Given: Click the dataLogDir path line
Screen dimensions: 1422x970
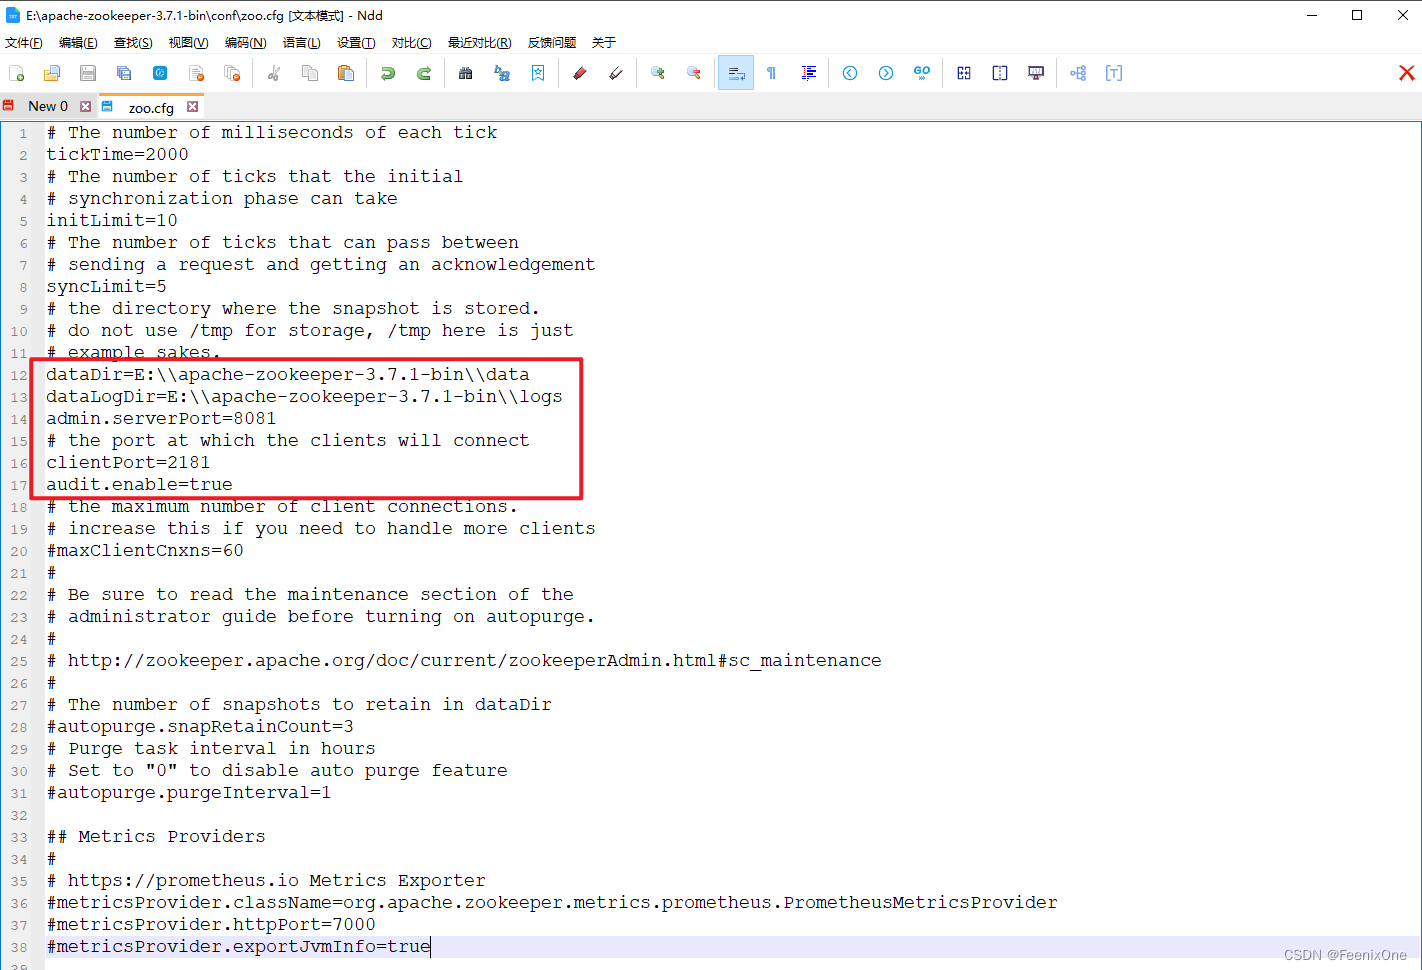Looking at the screenshot, I should [x=304, y=396].
